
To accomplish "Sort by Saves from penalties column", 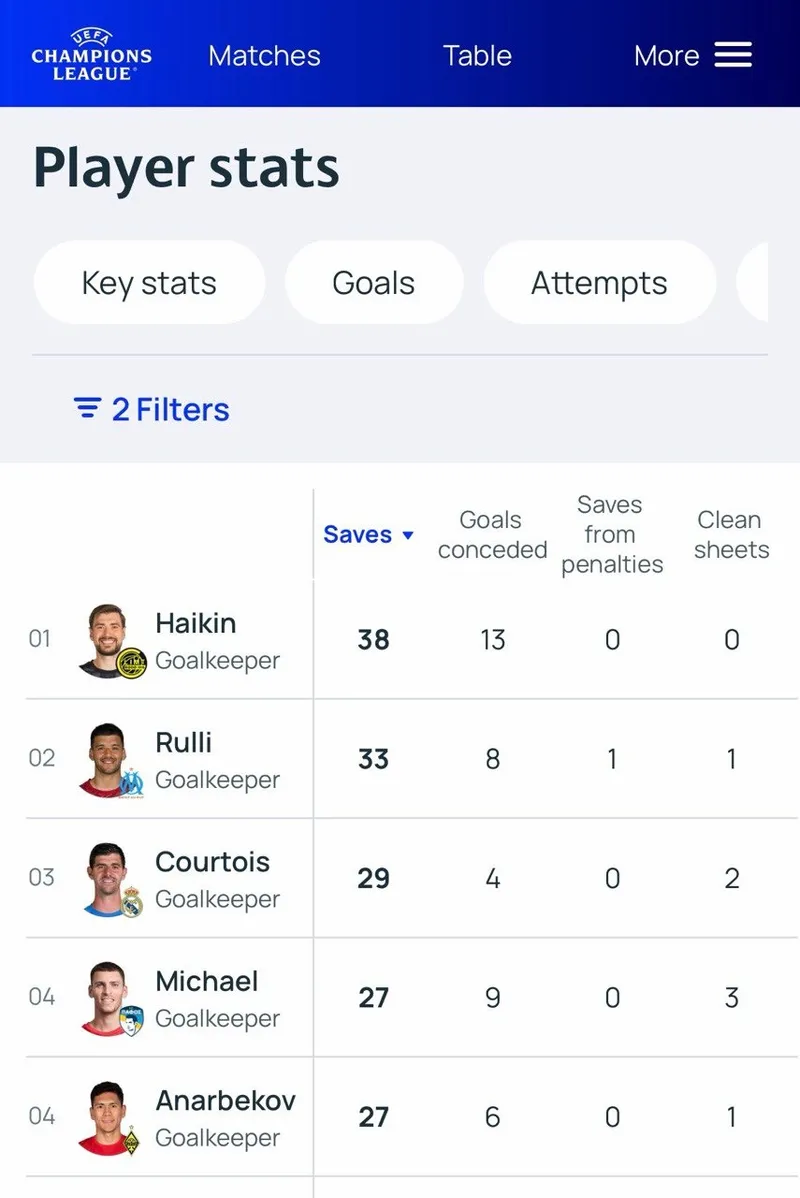I will coord(611,535).
